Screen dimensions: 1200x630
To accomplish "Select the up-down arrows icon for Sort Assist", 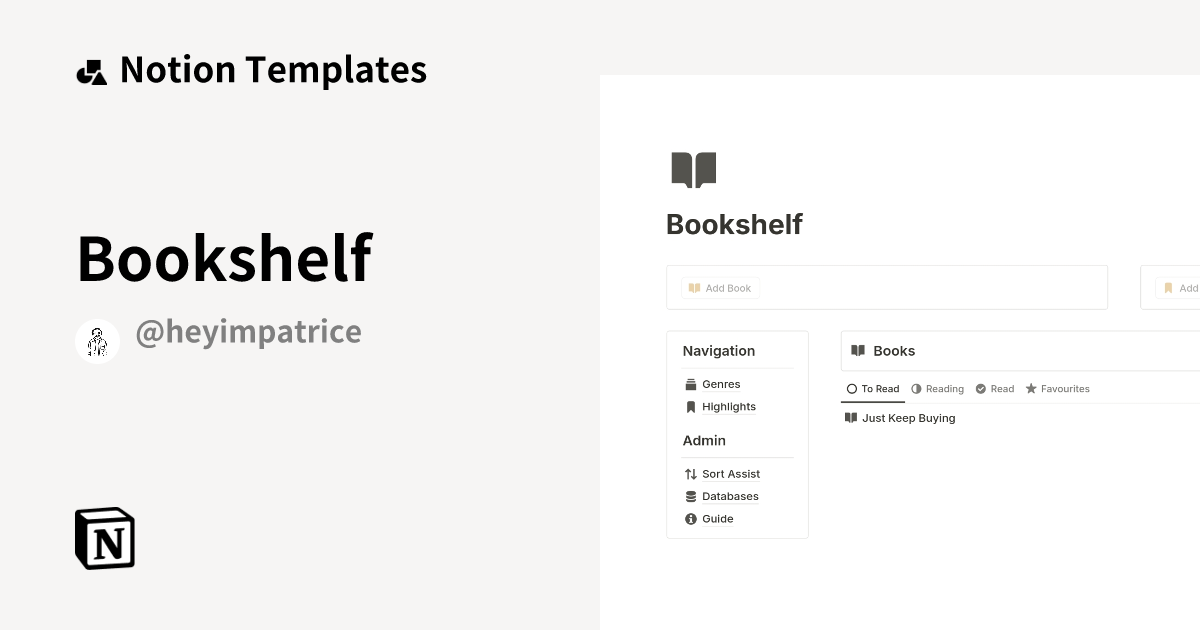I will coord(689,473).
